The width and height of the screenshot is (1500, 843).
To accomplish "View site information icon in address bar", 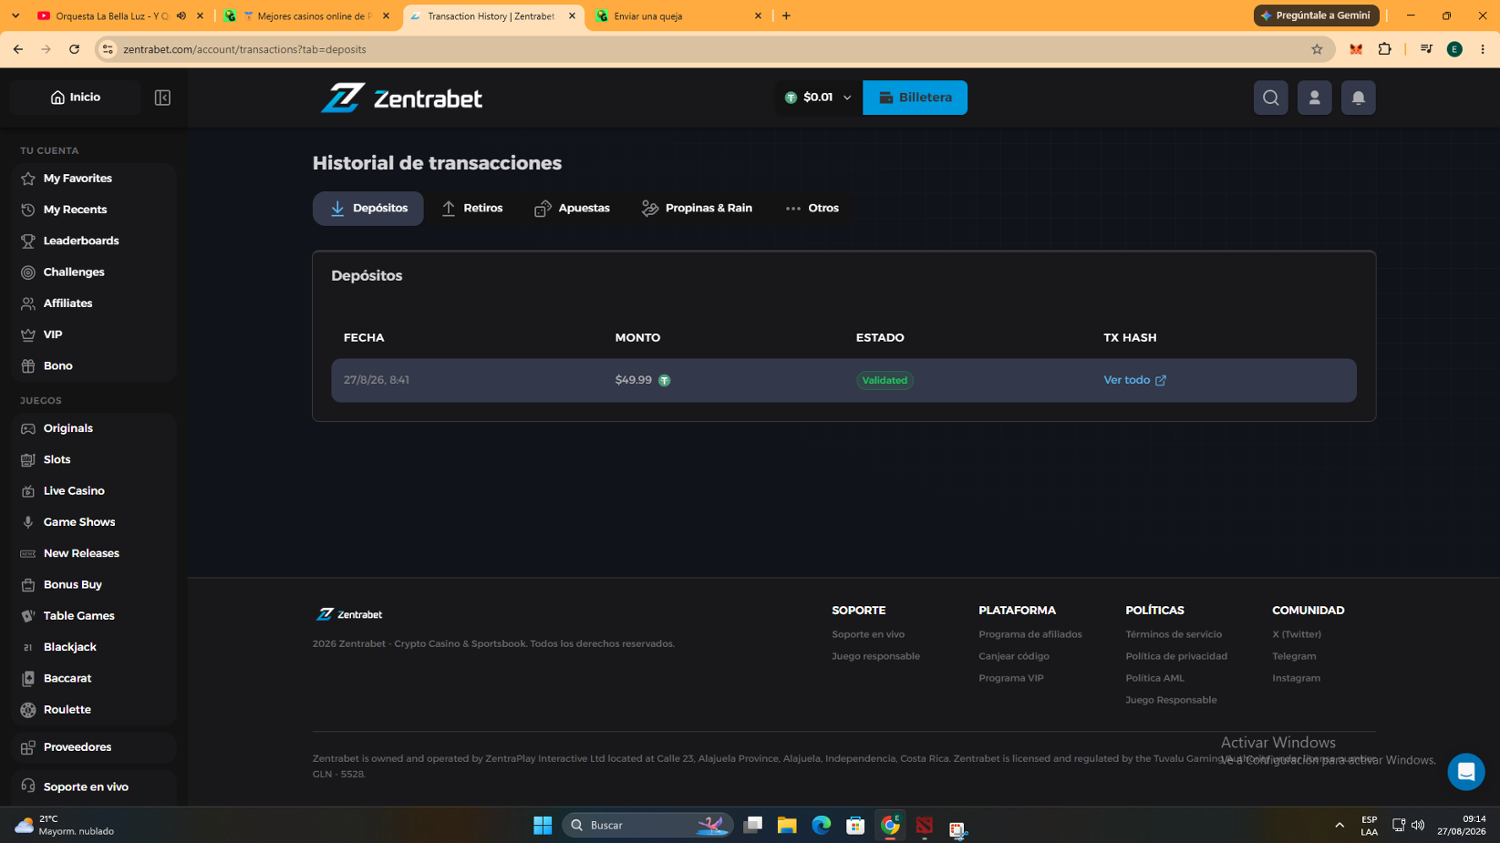I will point(107,49).
